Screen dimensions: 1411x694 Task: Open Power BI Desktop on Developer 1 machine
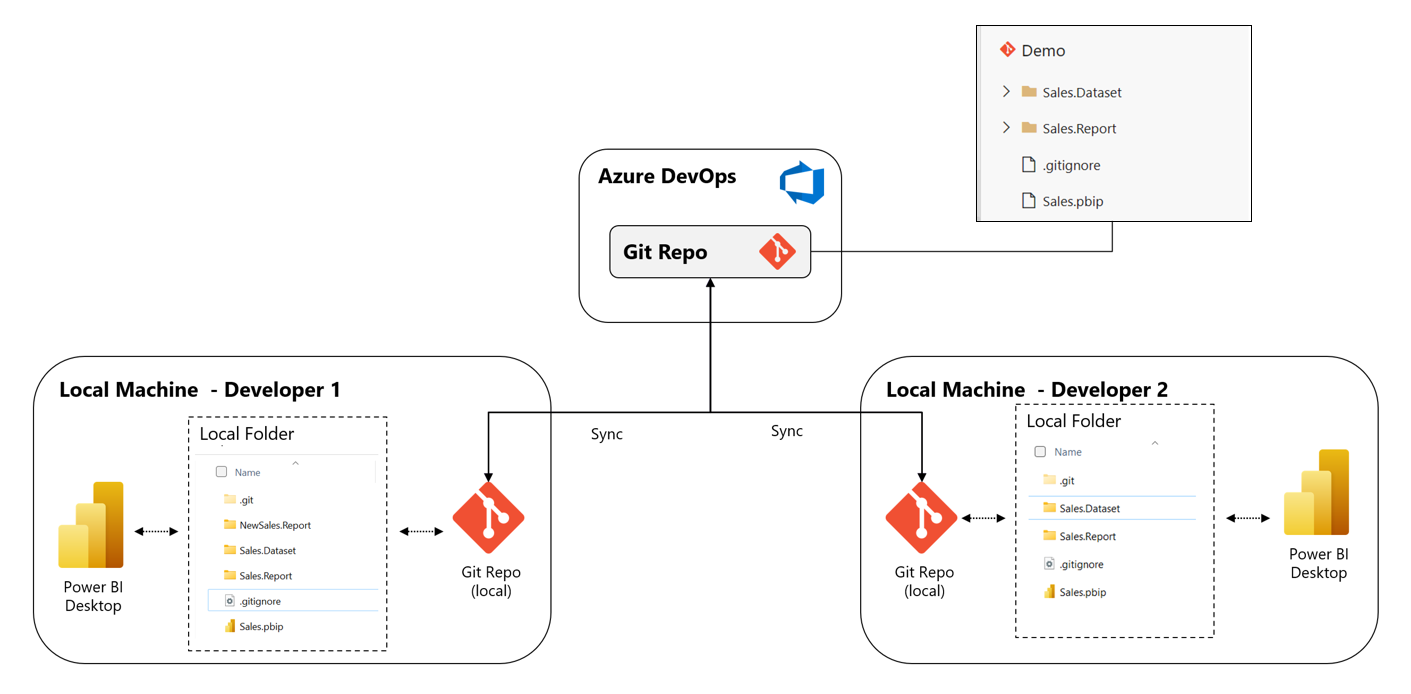point(90,522)
